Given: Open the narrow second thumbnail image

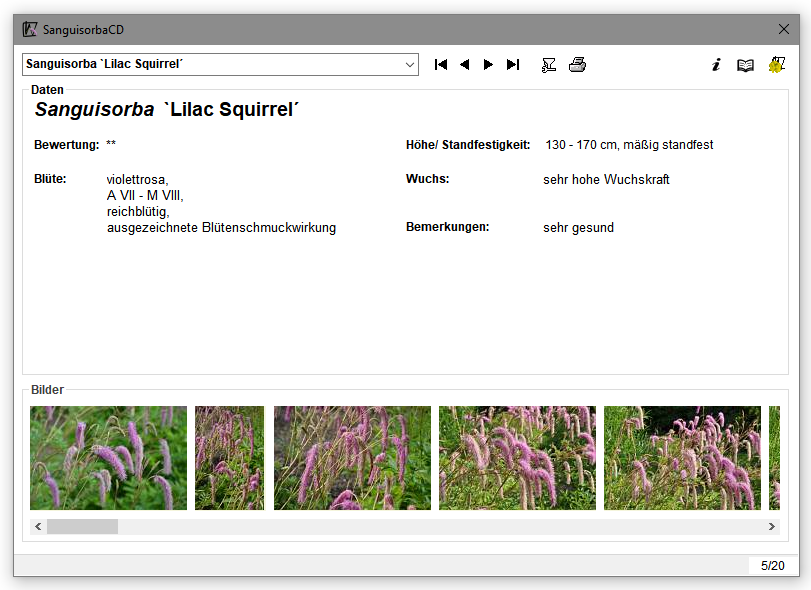Looking at the screenshot, I should pos(229,458).
